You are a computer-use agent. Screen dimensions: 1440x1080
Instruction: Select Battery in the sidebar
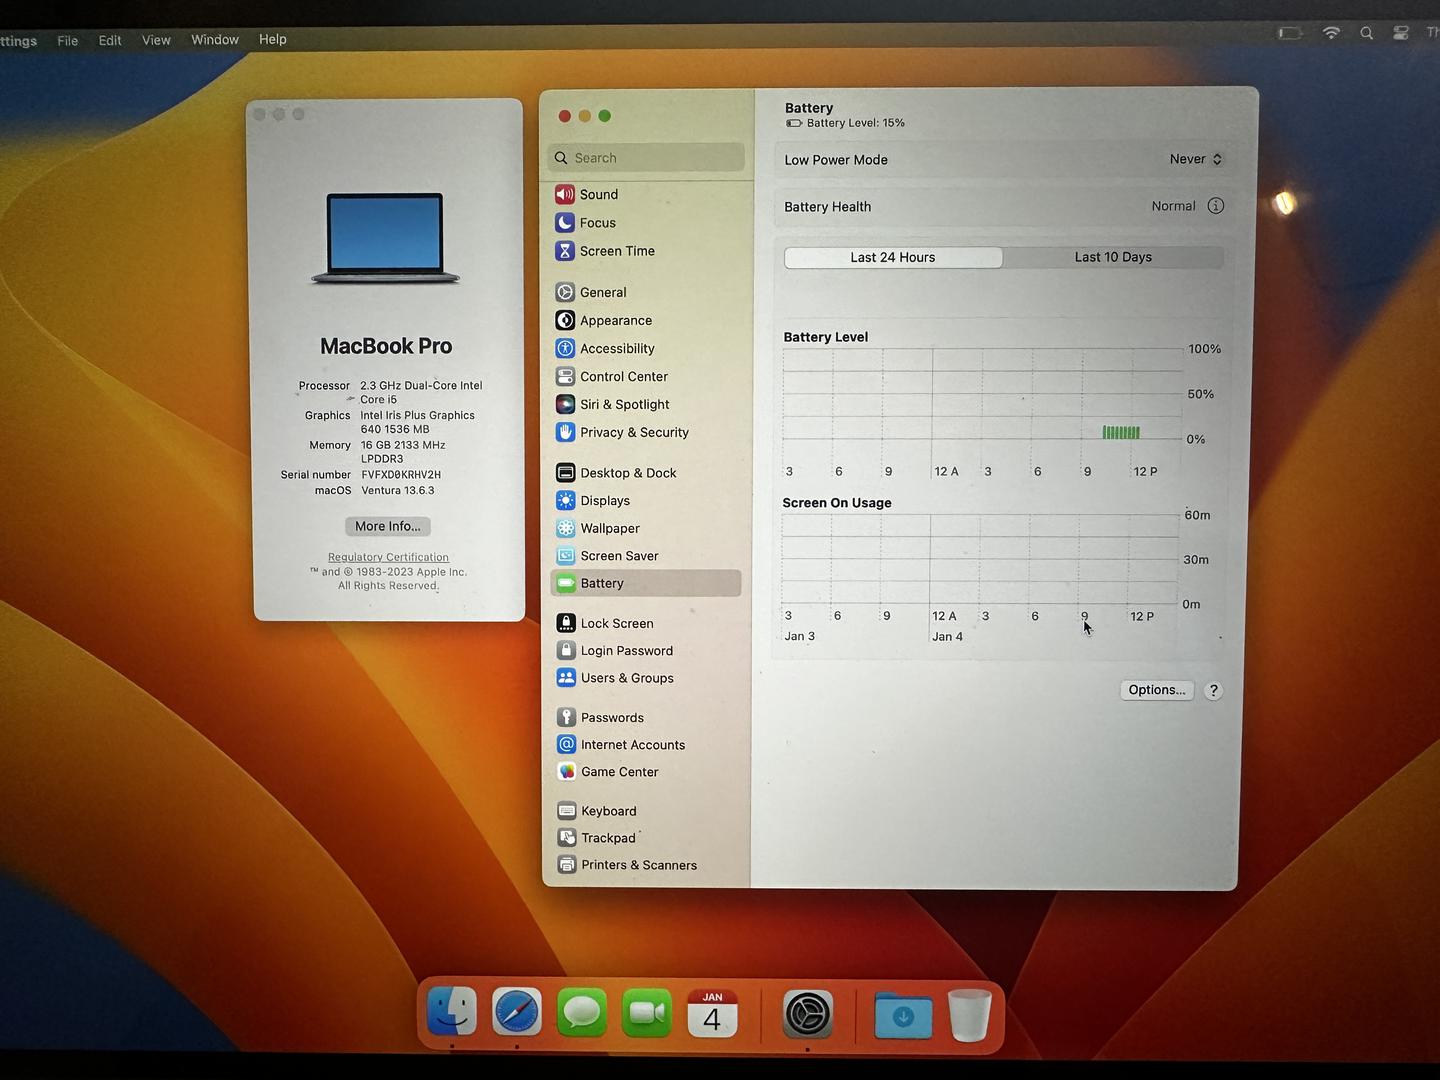(646, 583)
